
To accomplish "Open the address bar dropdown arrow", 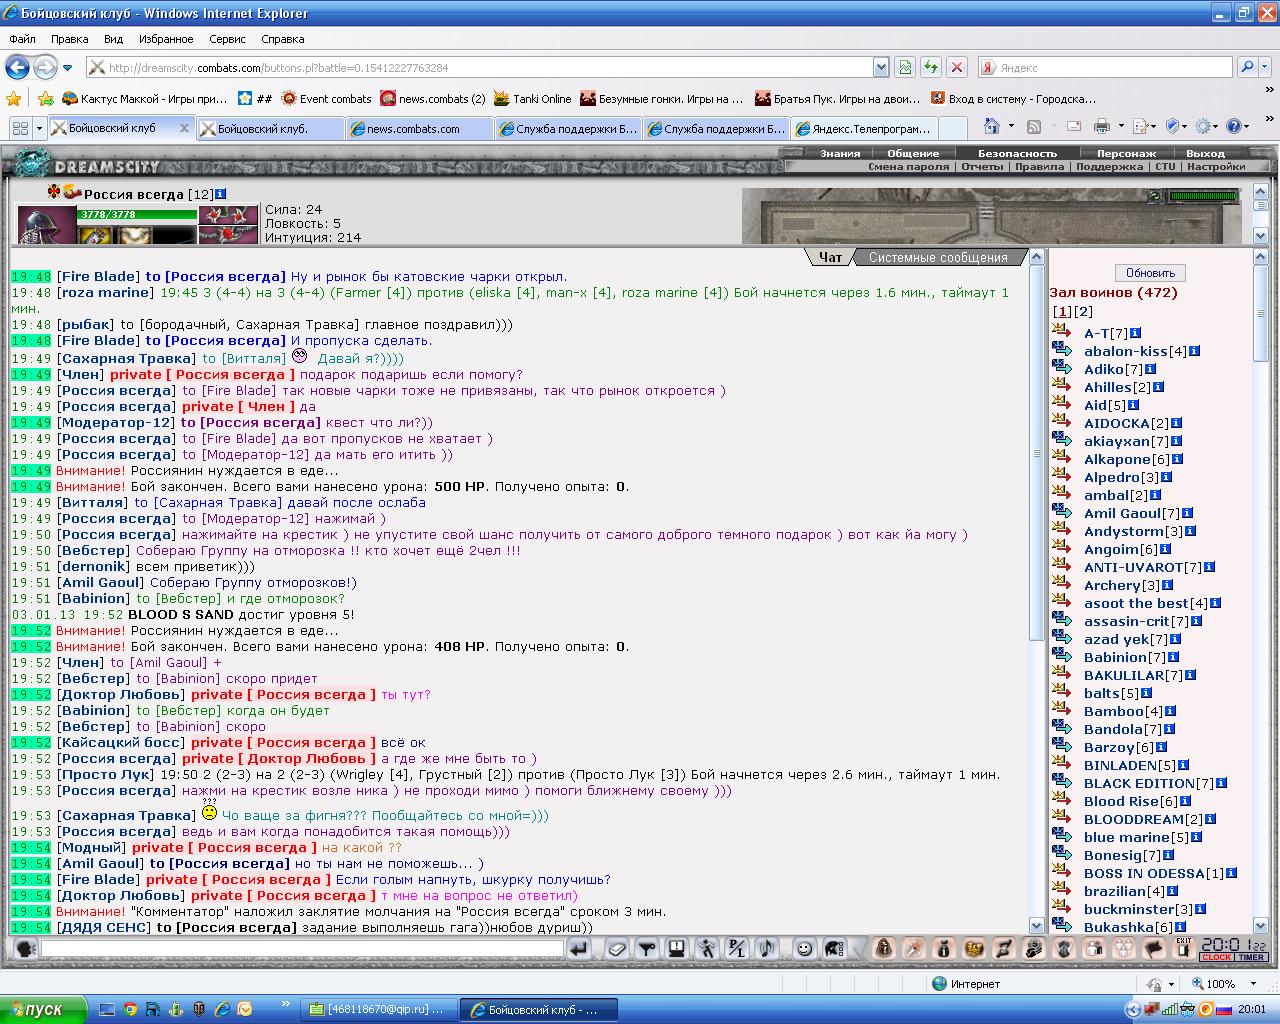I will point(881,67).
